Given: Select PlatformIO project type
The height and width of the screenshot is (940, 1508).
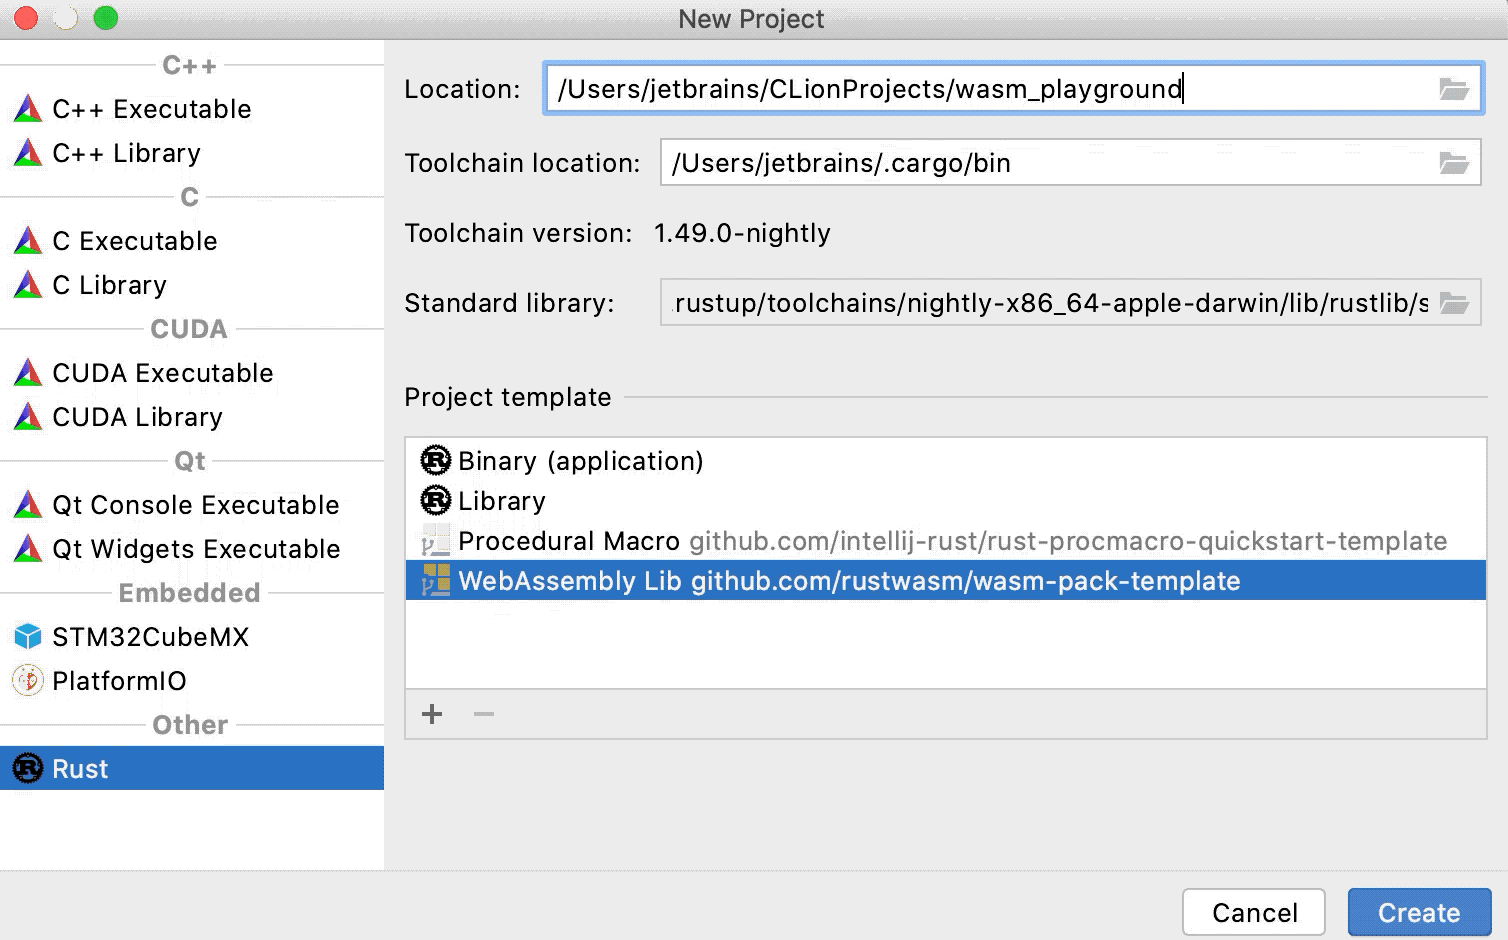Looking at the screenshot, I should [192, 681].
